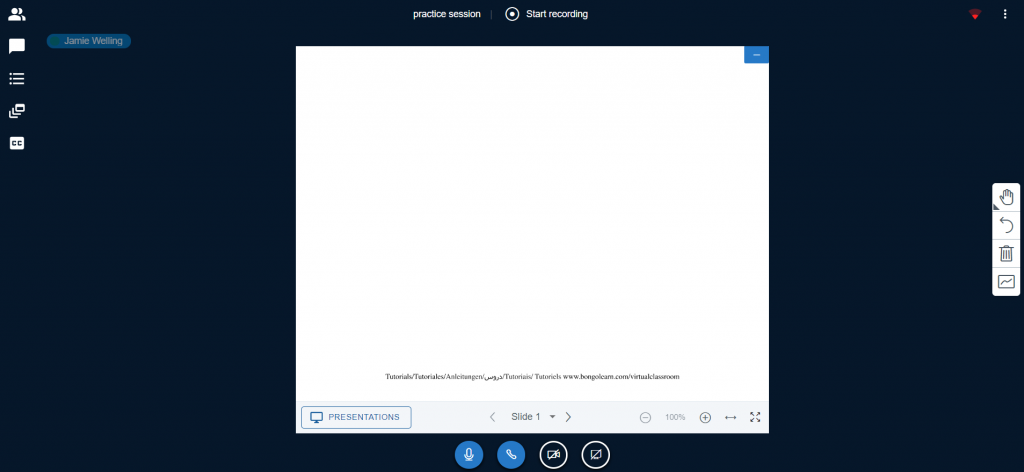Toggle closed captions with CC icon

(16, 143)
